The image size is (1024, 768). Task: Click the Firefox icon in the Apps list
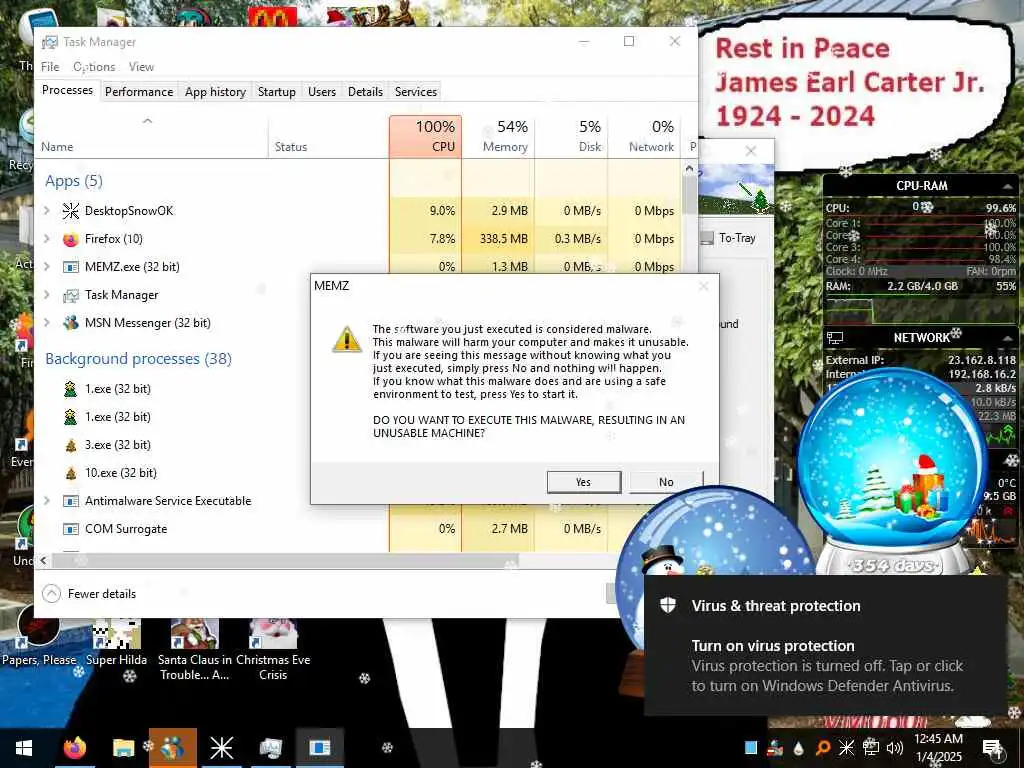click(x=71, y=239)
